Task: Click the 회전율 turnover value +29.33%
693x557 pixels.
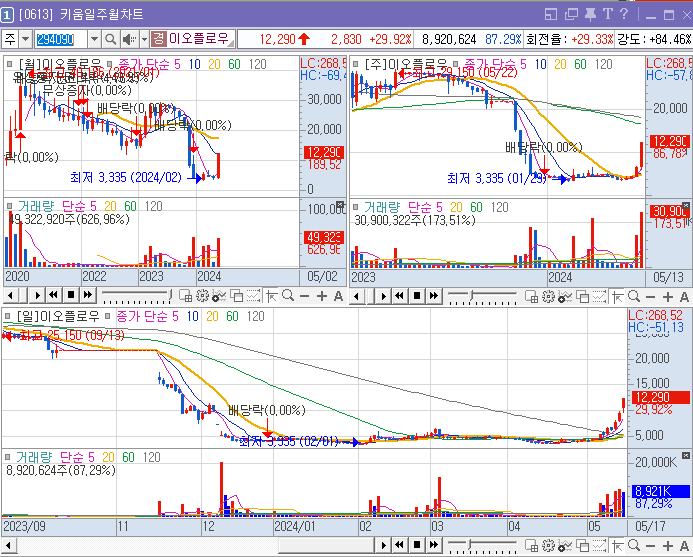Action: 592,39
